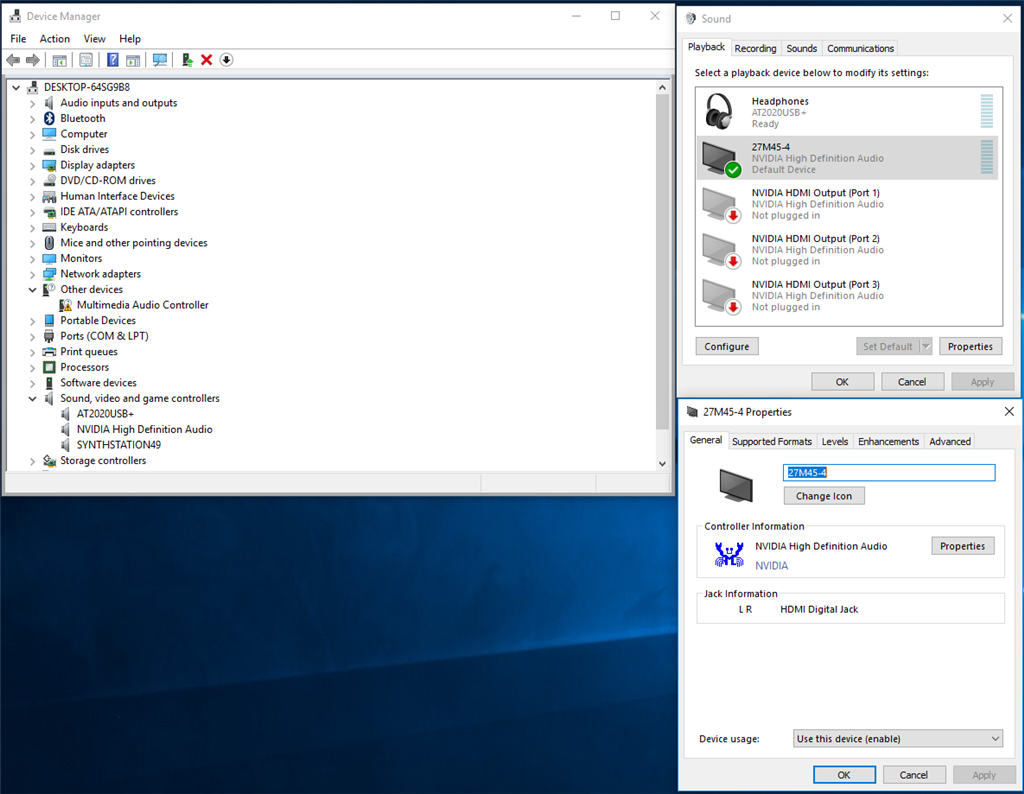Collapse the Other devices node
Image resolution: width=1024 pixels, height=794 pixels.
(x=32, y=290)
